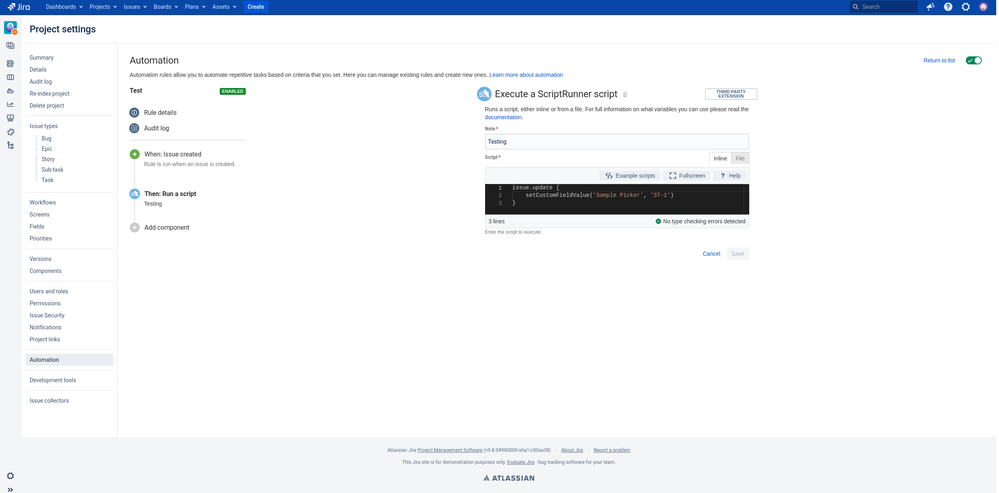Click inside the script code editor
Screen dimensions: 999x493
coord(617,199)
